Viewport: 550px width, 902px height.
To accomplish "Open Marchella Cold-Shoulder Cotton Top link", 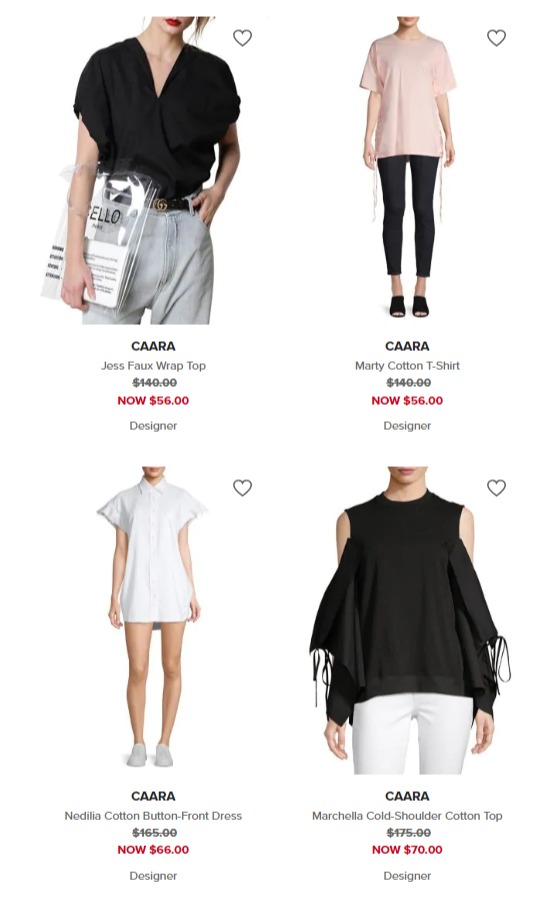I will click(x=407, y=816).
